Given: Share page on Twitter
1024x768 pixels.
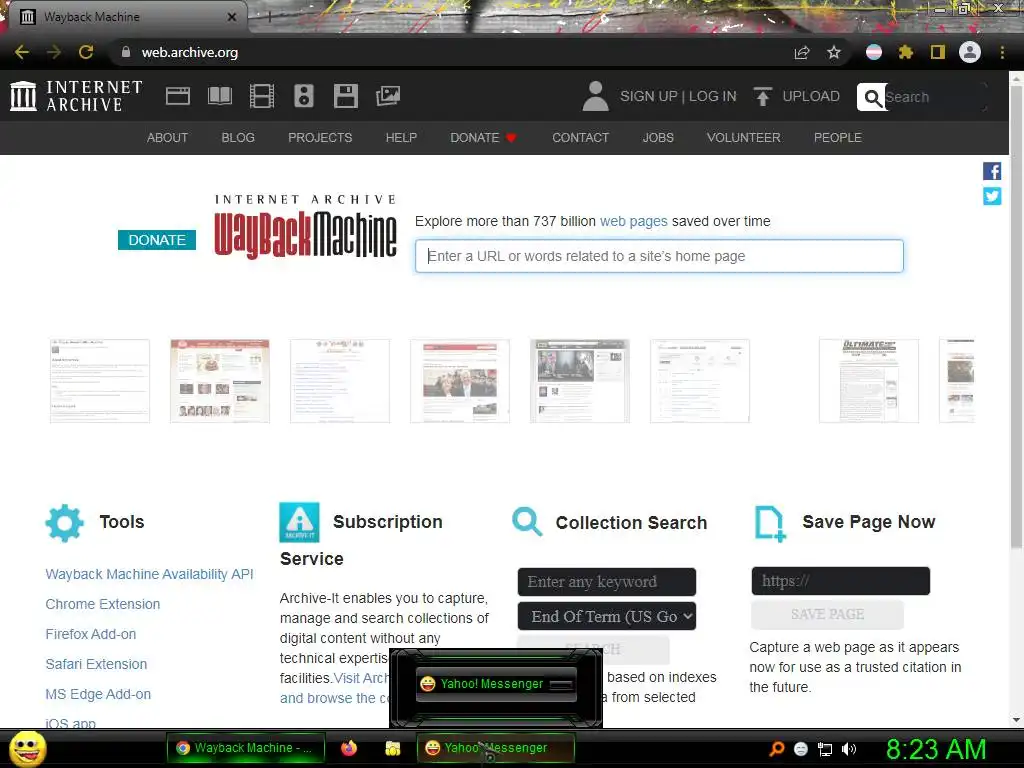Looking at the screenshot, I should [992, 196].
